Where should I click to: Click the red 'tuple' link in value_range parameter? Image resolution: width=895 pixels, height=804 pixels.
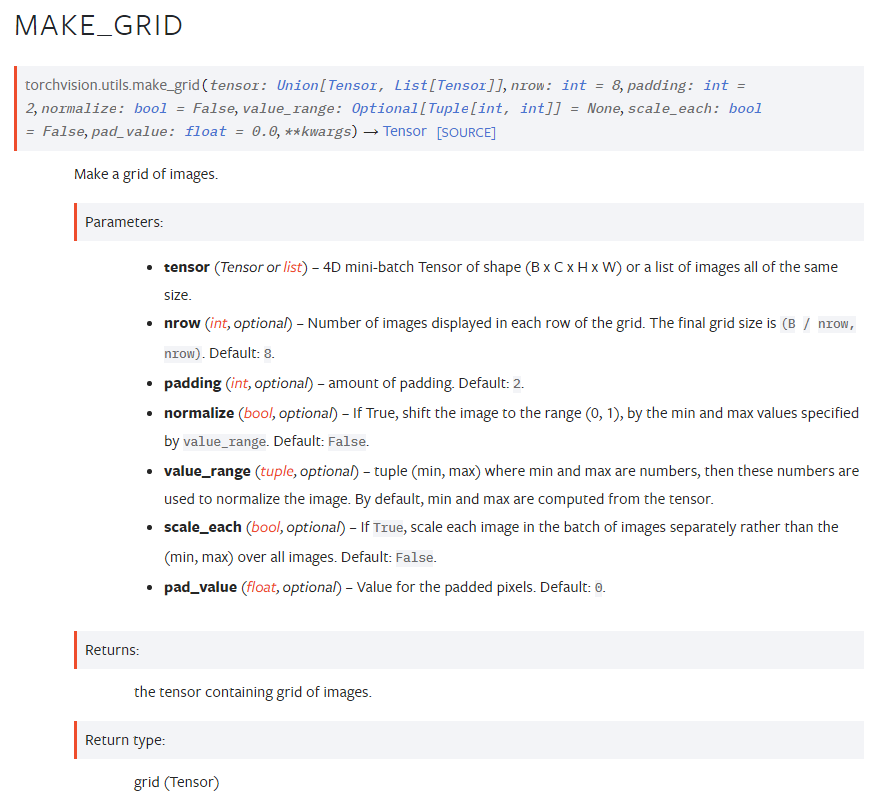tap(277, 471)
